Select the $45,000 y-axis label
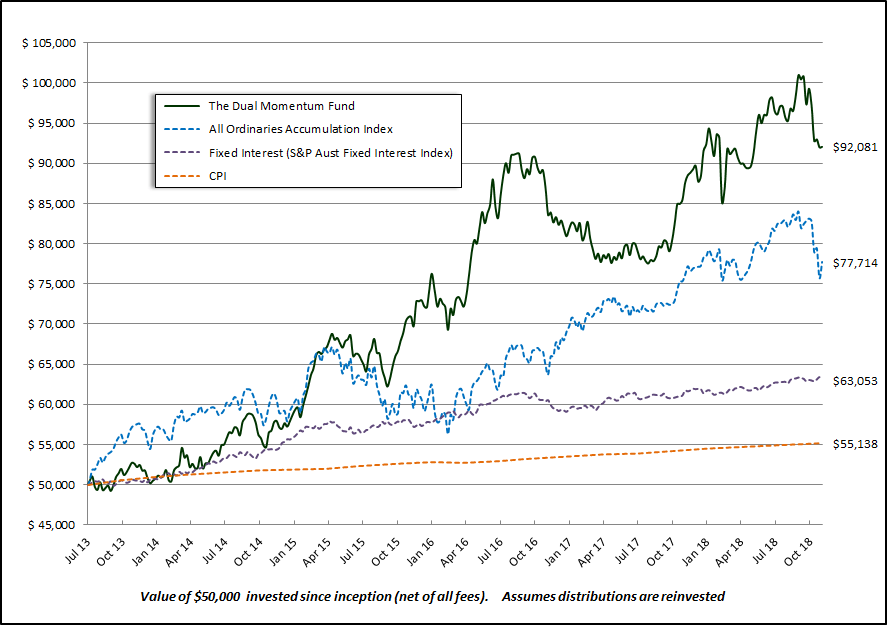This screenshot has width=887, height=625. pyautogui.click(x=52, y=525)
